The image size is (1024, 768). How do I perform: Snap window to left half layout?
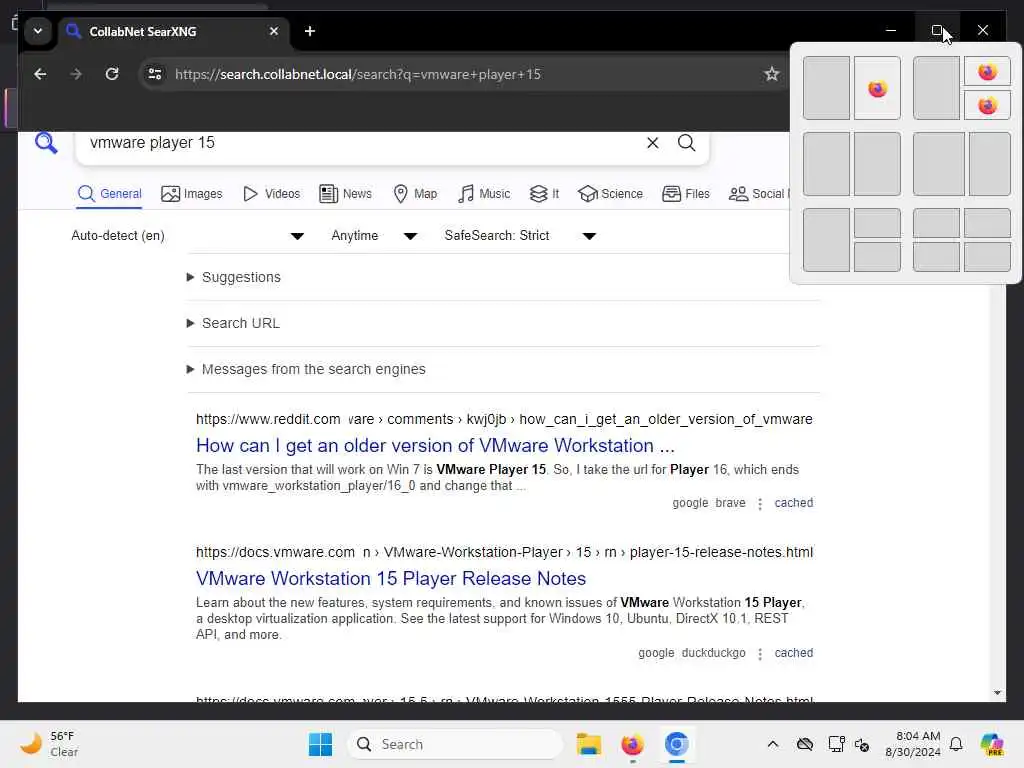tap(826, 88)
